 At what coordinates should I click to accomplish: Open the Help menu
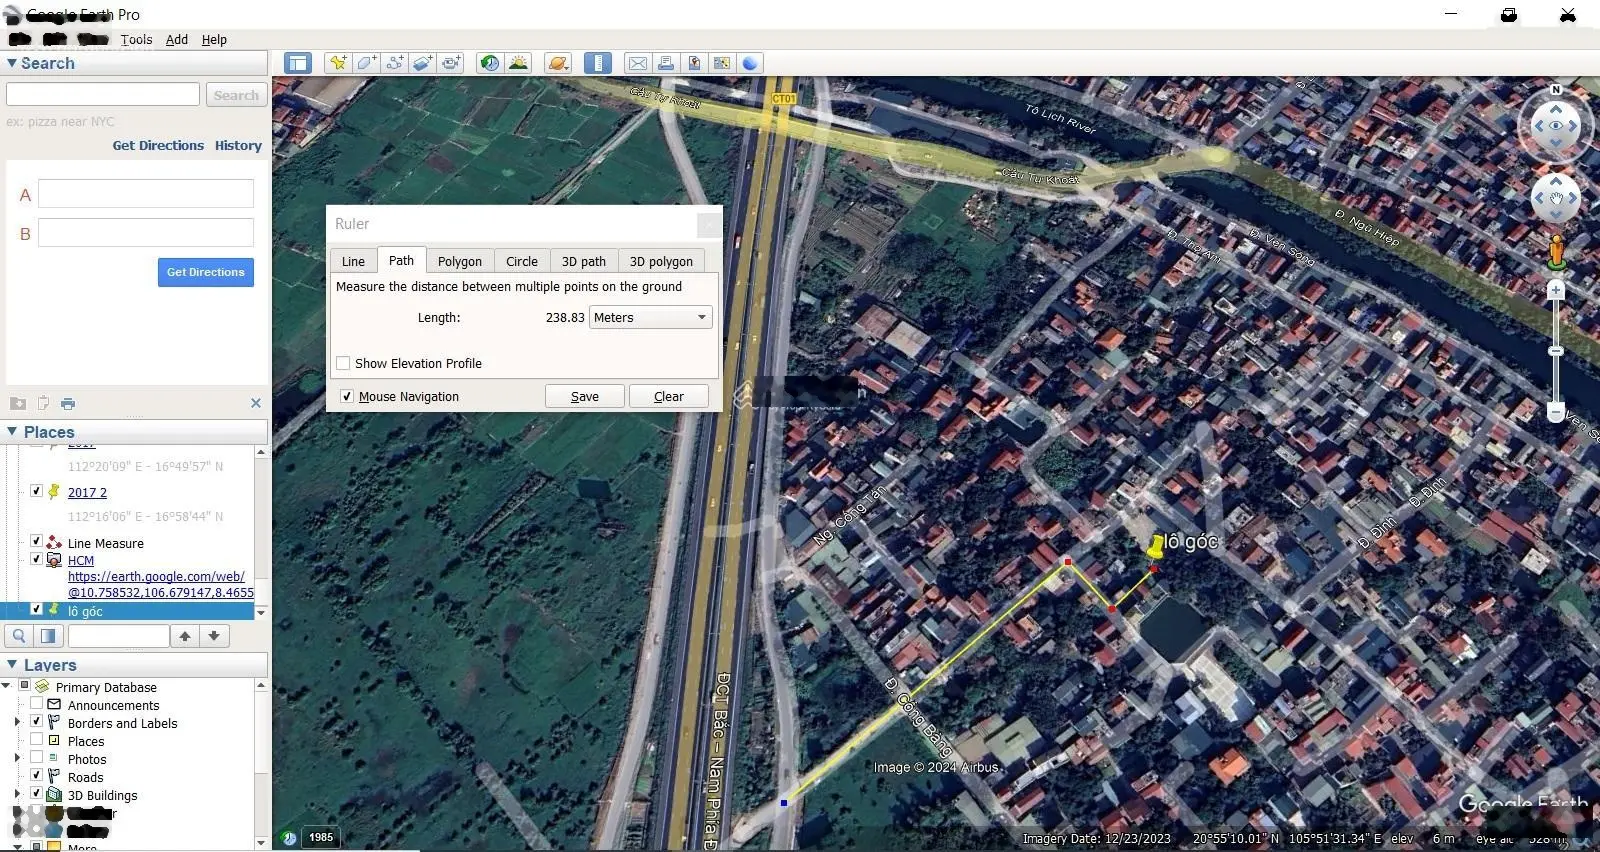click(214, 40)
